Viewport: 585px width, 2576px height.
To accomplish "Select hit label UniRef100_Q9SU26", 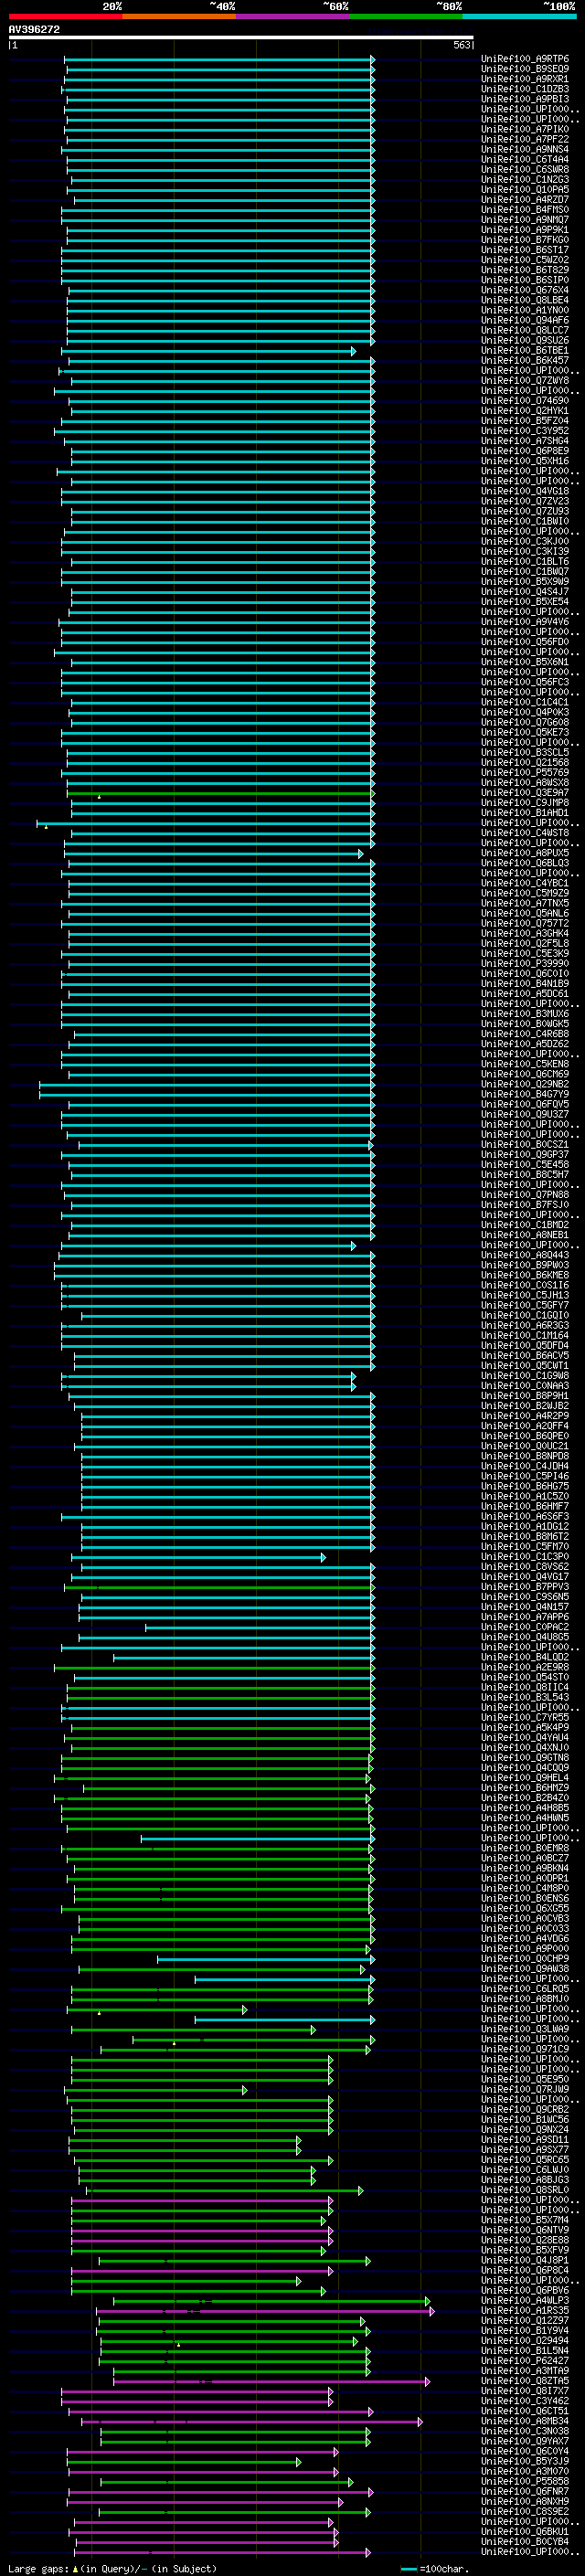I will pyautogui.click(x=525, y=340).
